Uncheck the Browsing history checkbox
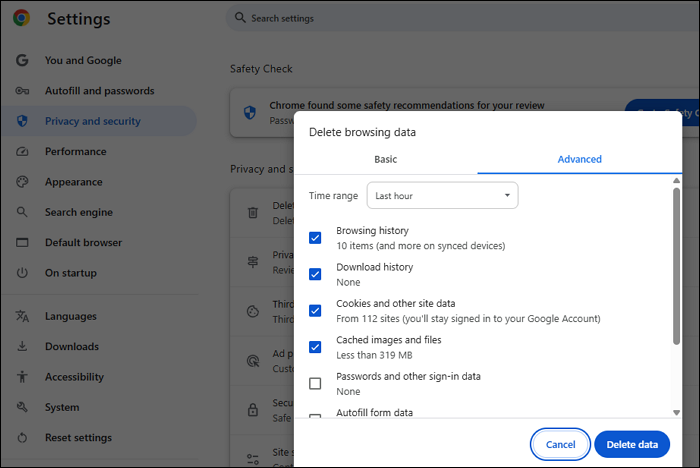This screenshot has height=468, width=700. point(315,238)
